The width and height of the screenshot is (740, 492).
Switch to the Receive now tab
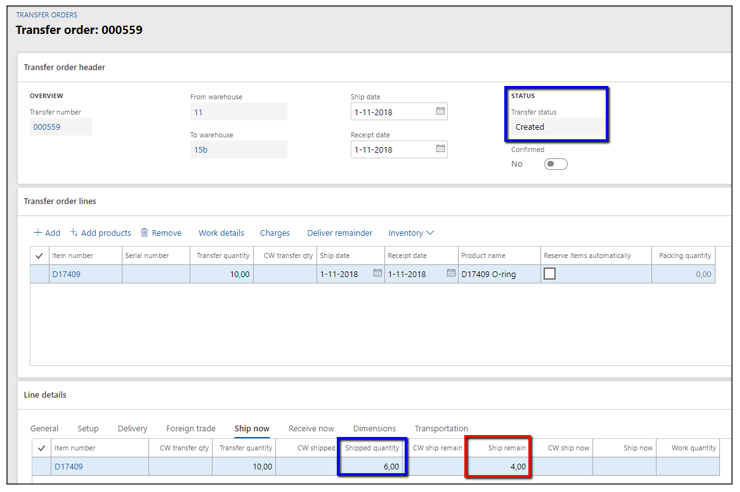click(x=311, y=429)
